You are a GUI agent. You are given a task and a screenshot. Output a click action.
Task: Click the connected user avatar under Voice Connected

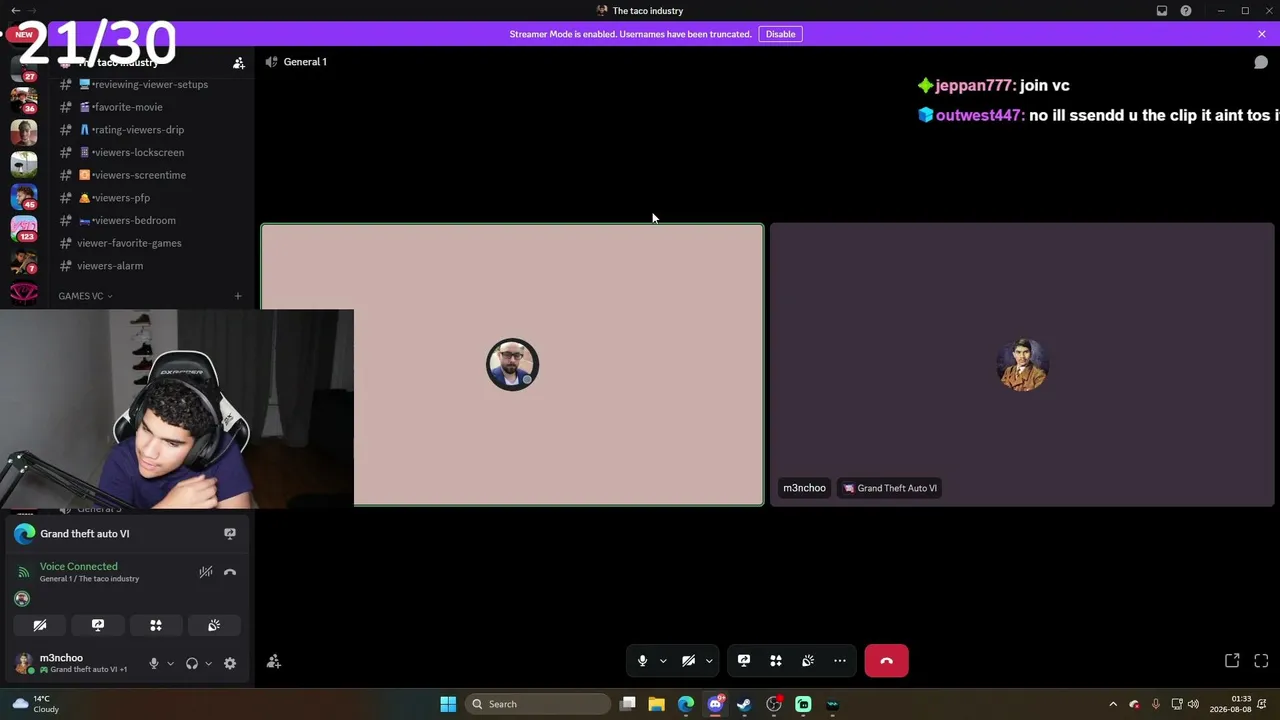coord(22,599)
